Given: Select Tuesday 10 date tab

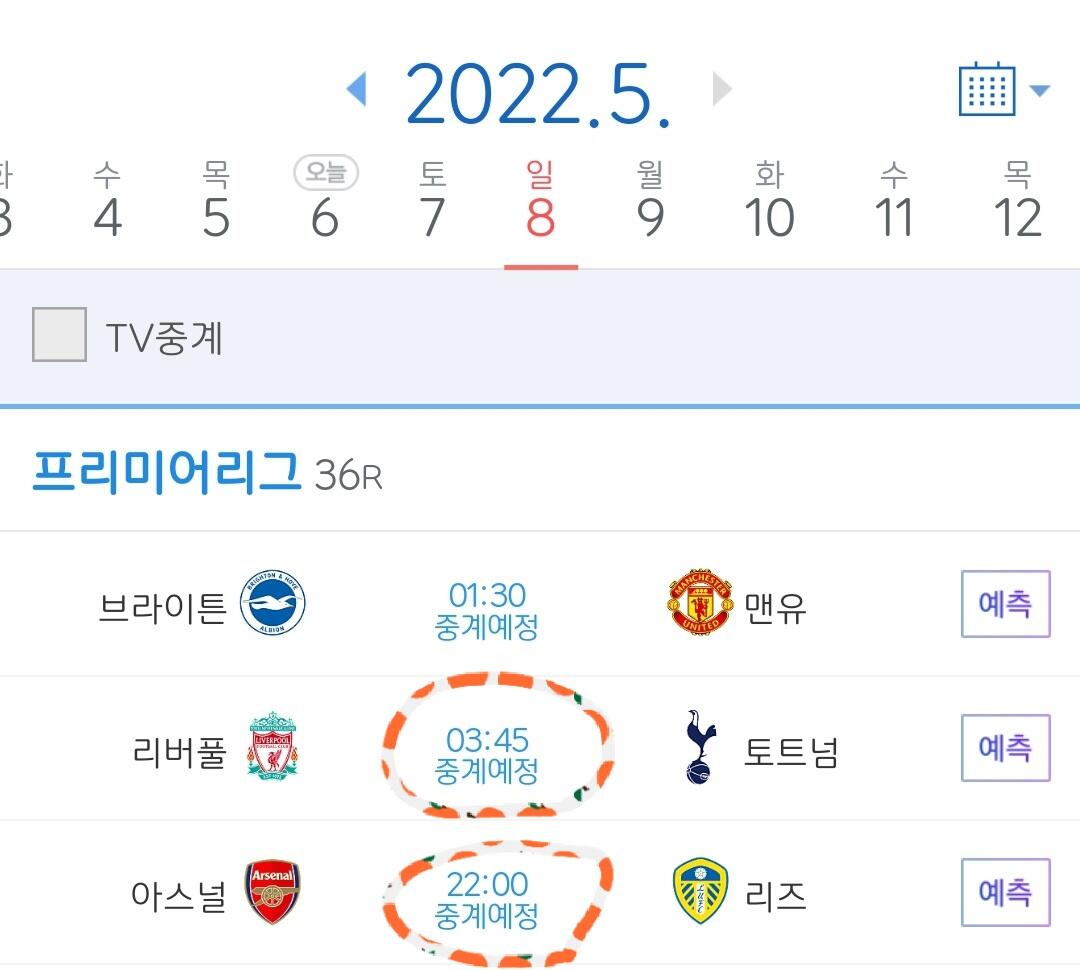Looking at the screenshot, I should click(x=769, y=205).
